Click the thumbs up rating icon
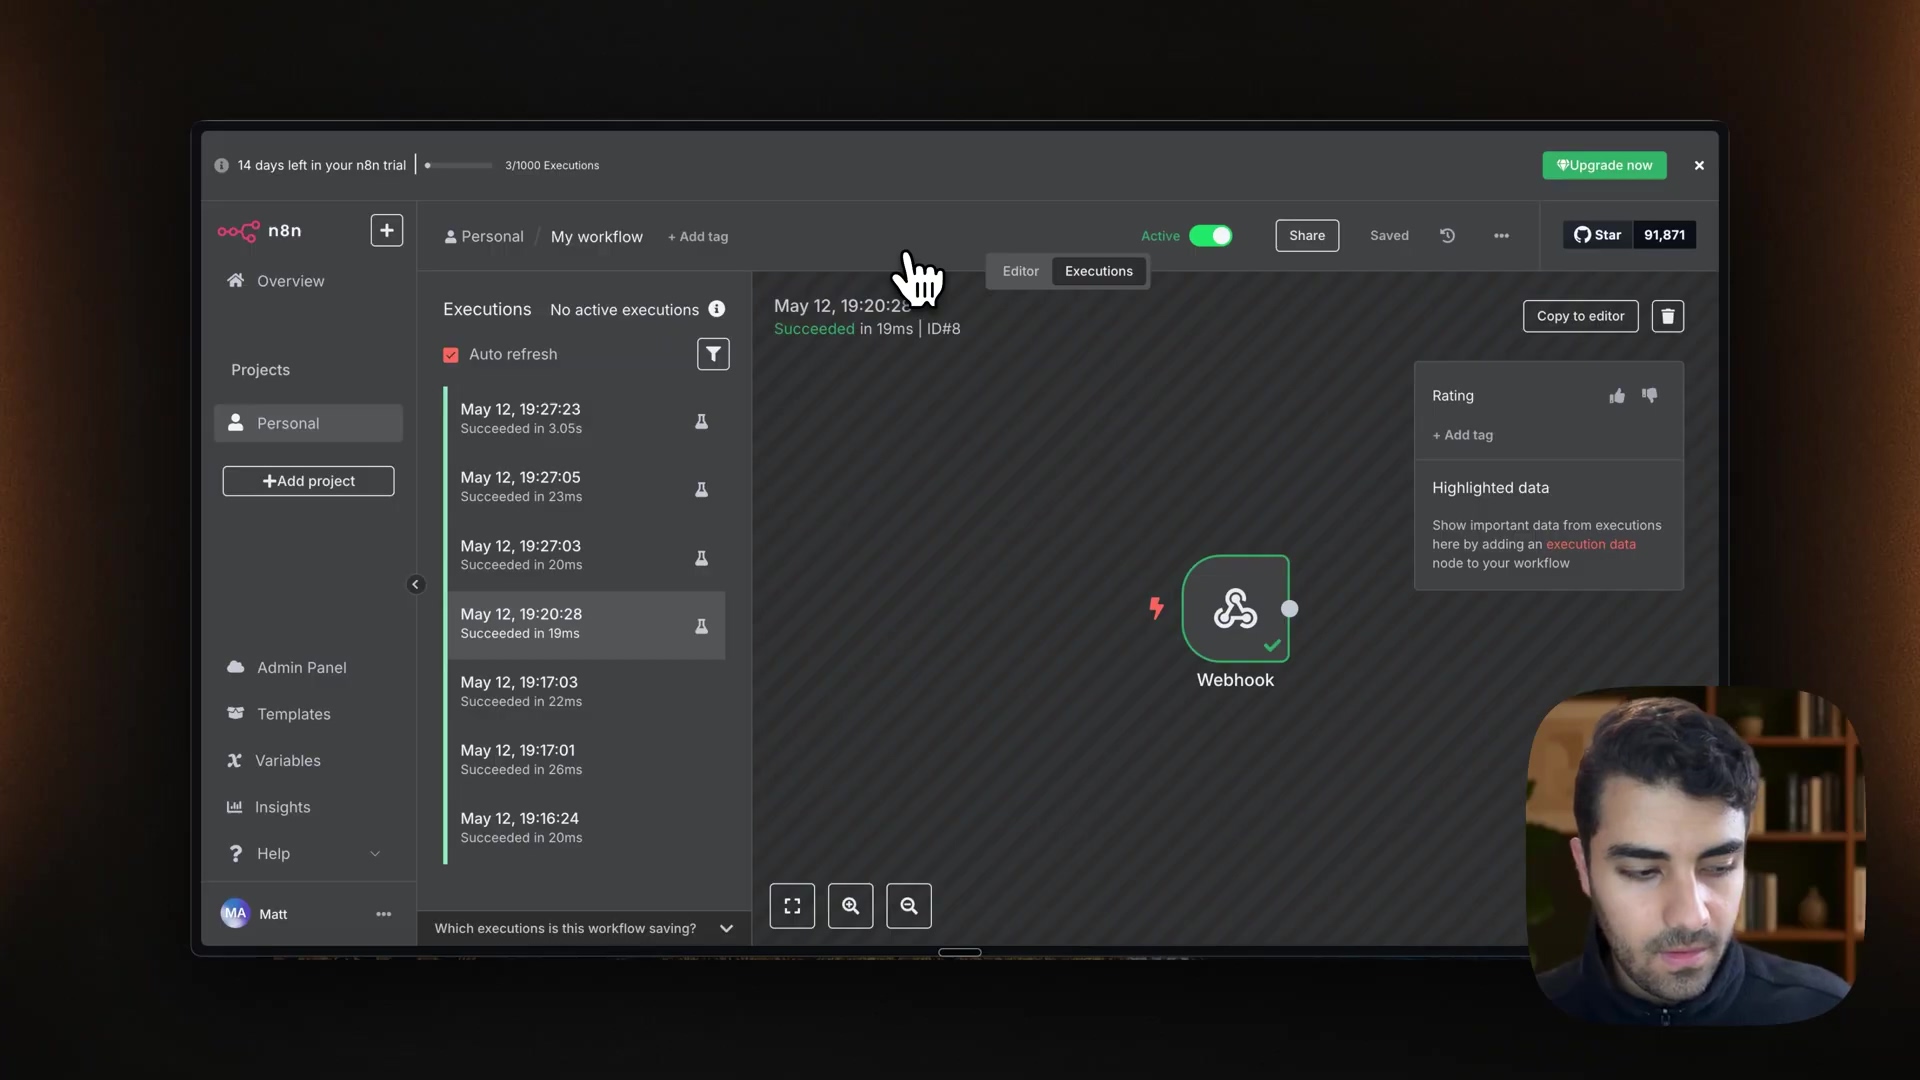The height and width of the screenshot is (1080, 1920). 1617,396
